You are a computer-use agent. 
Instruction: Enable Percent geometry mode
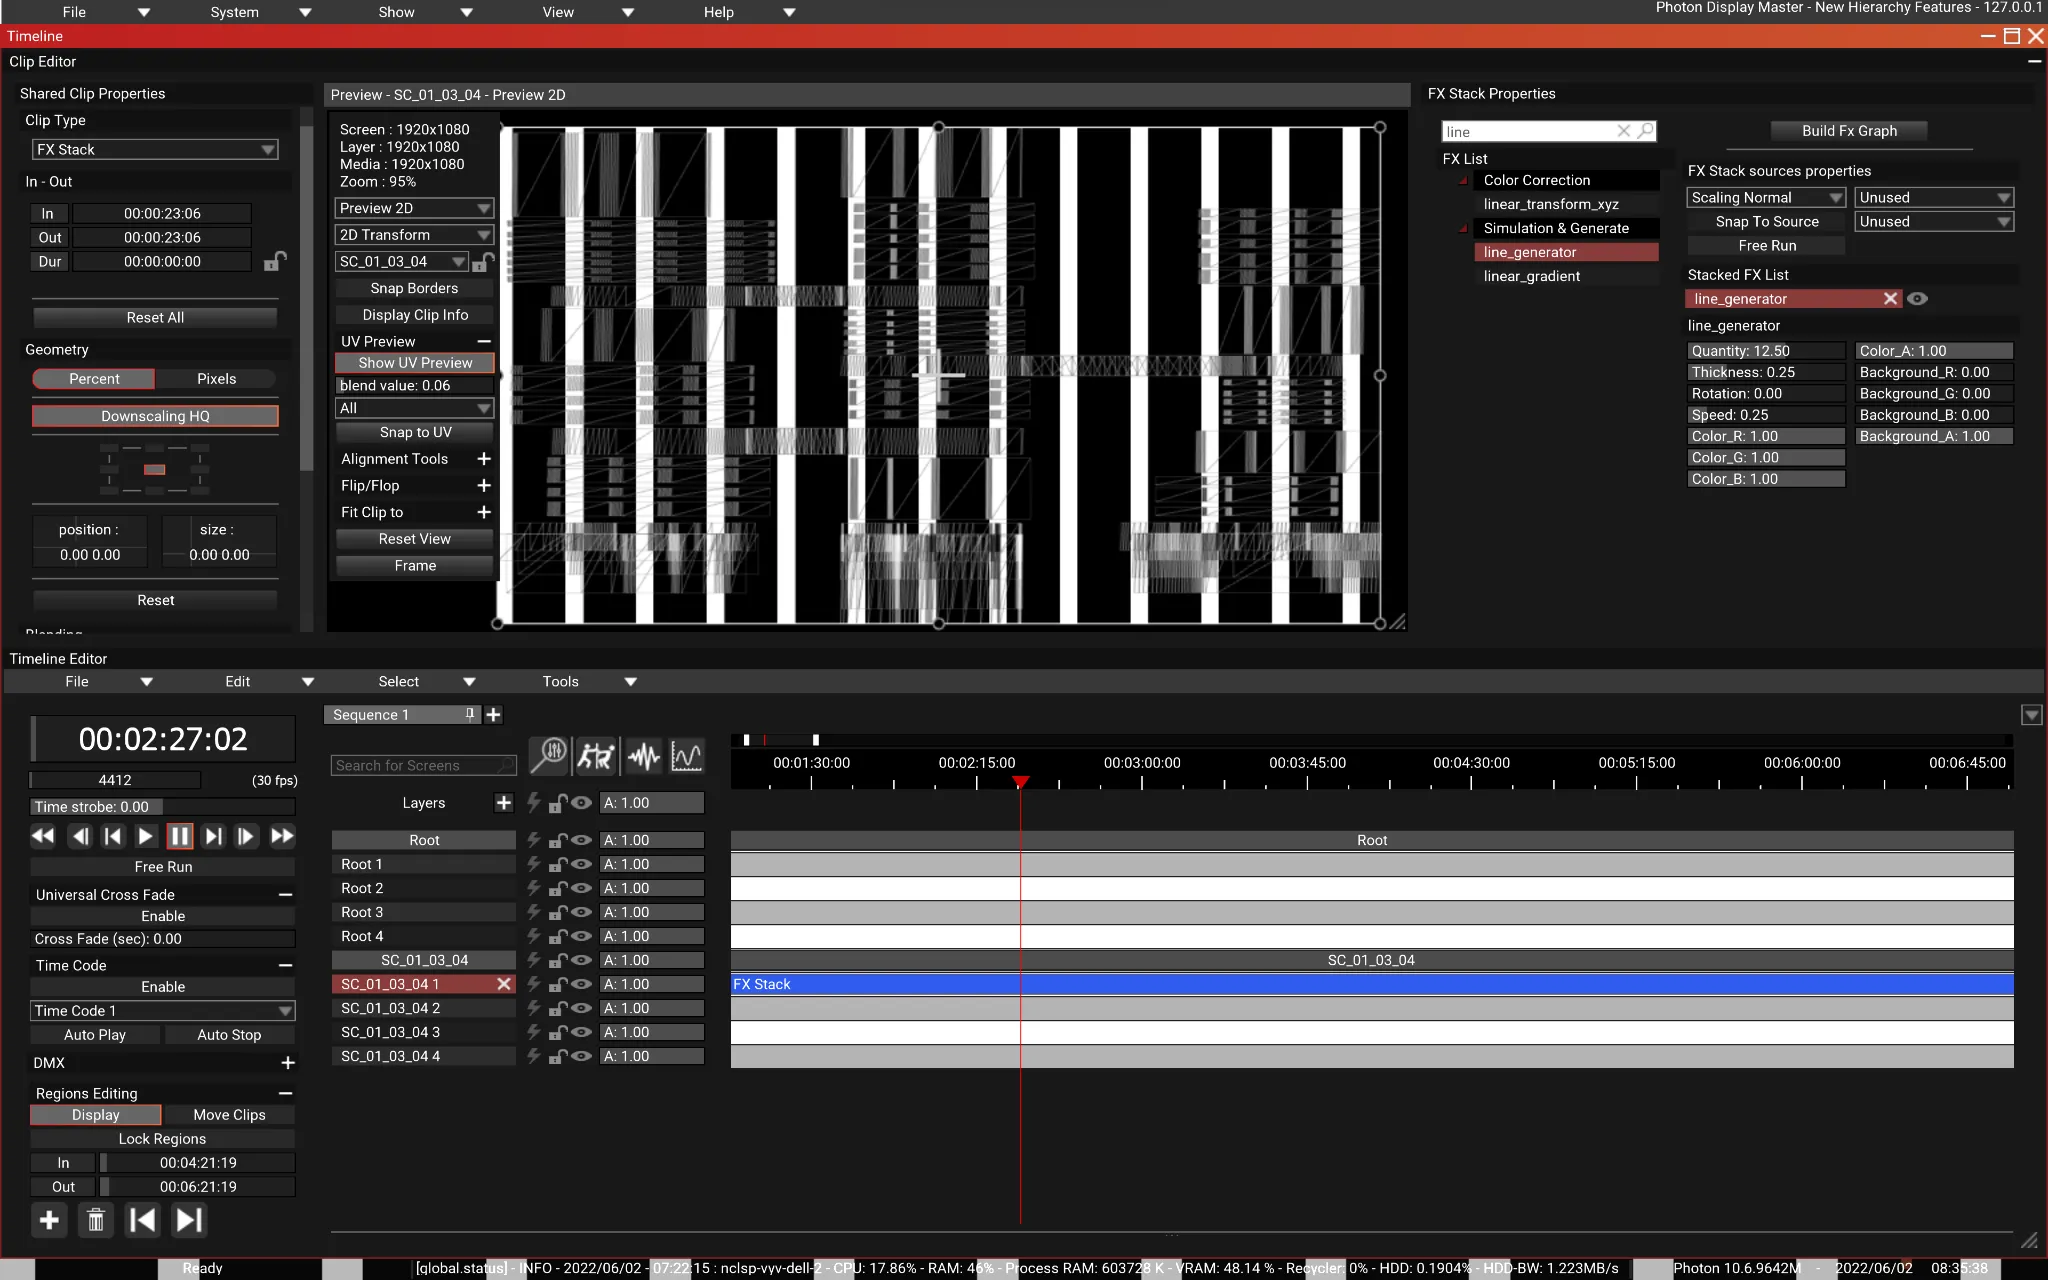(x=94, y=379)
